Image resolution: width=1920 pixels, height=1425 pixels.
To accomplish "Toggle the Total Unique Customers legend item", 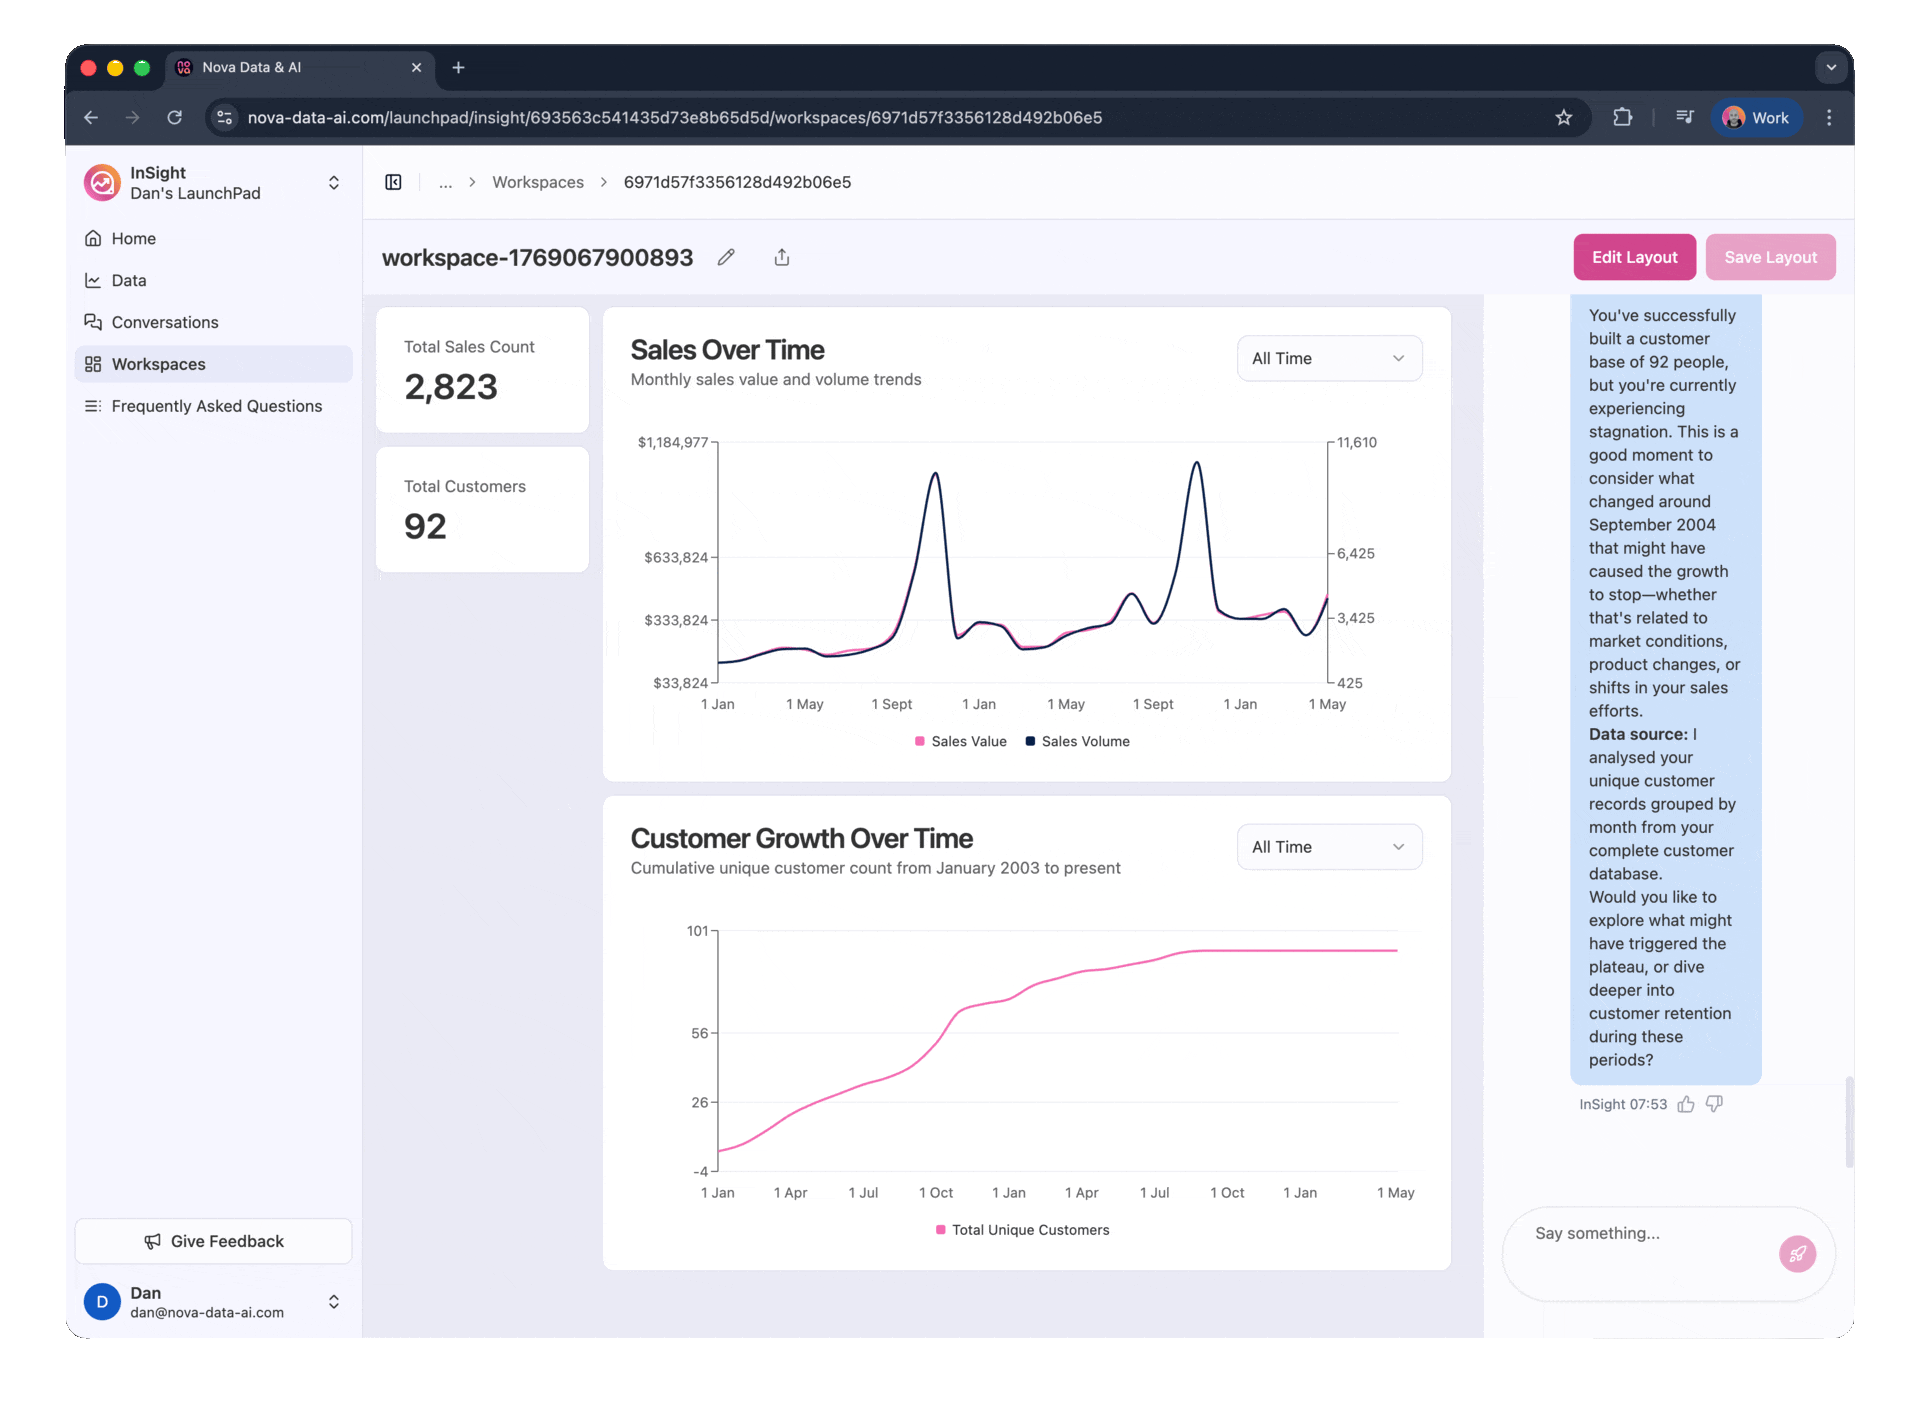I will (1022, 1230).
